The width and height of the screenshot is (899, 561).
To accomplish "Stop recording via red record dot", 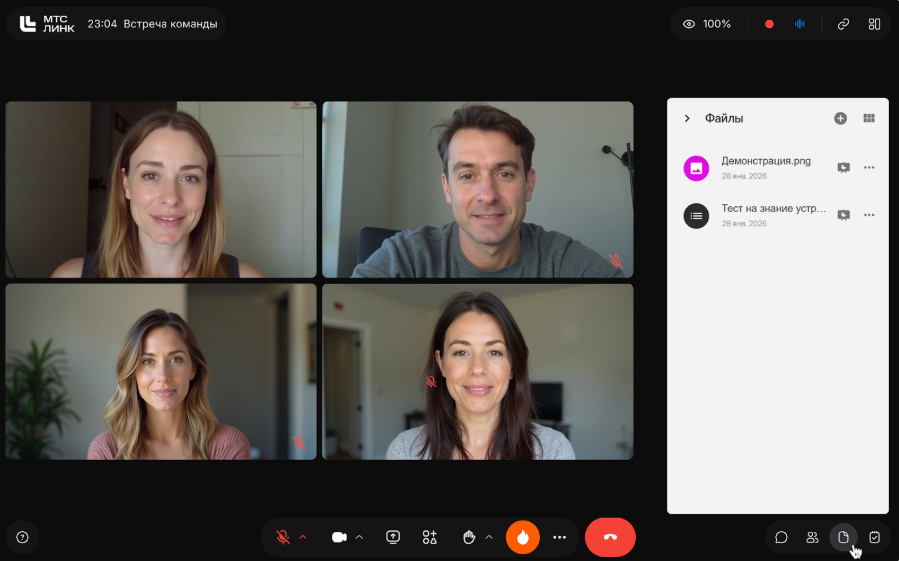I will (769, 24).
